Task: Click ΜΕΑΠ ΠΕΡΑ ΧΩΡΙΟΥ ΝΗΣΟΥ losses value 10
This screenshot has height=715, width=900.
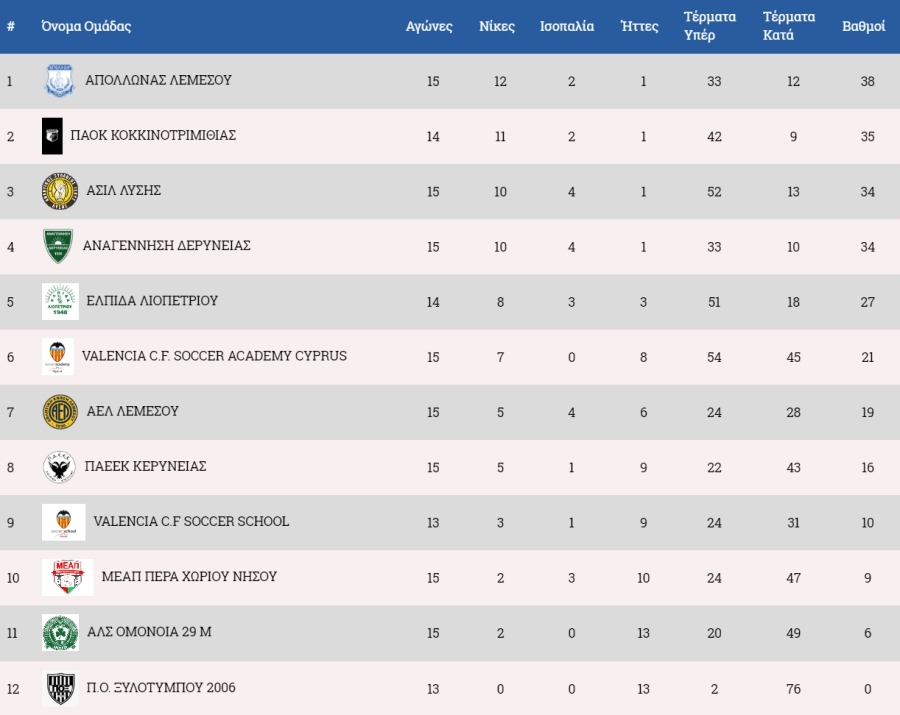Action: tap(643, 578)
